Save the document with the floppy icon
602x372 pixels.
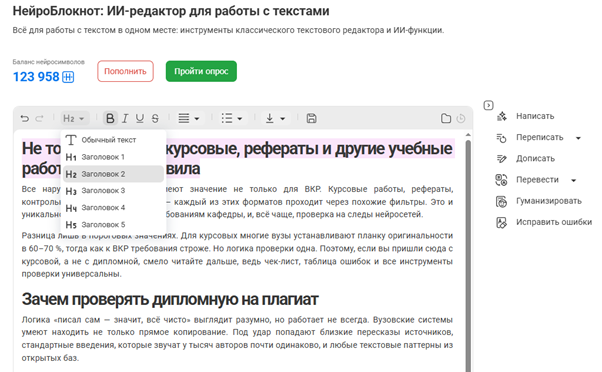[x=311, y=118]
